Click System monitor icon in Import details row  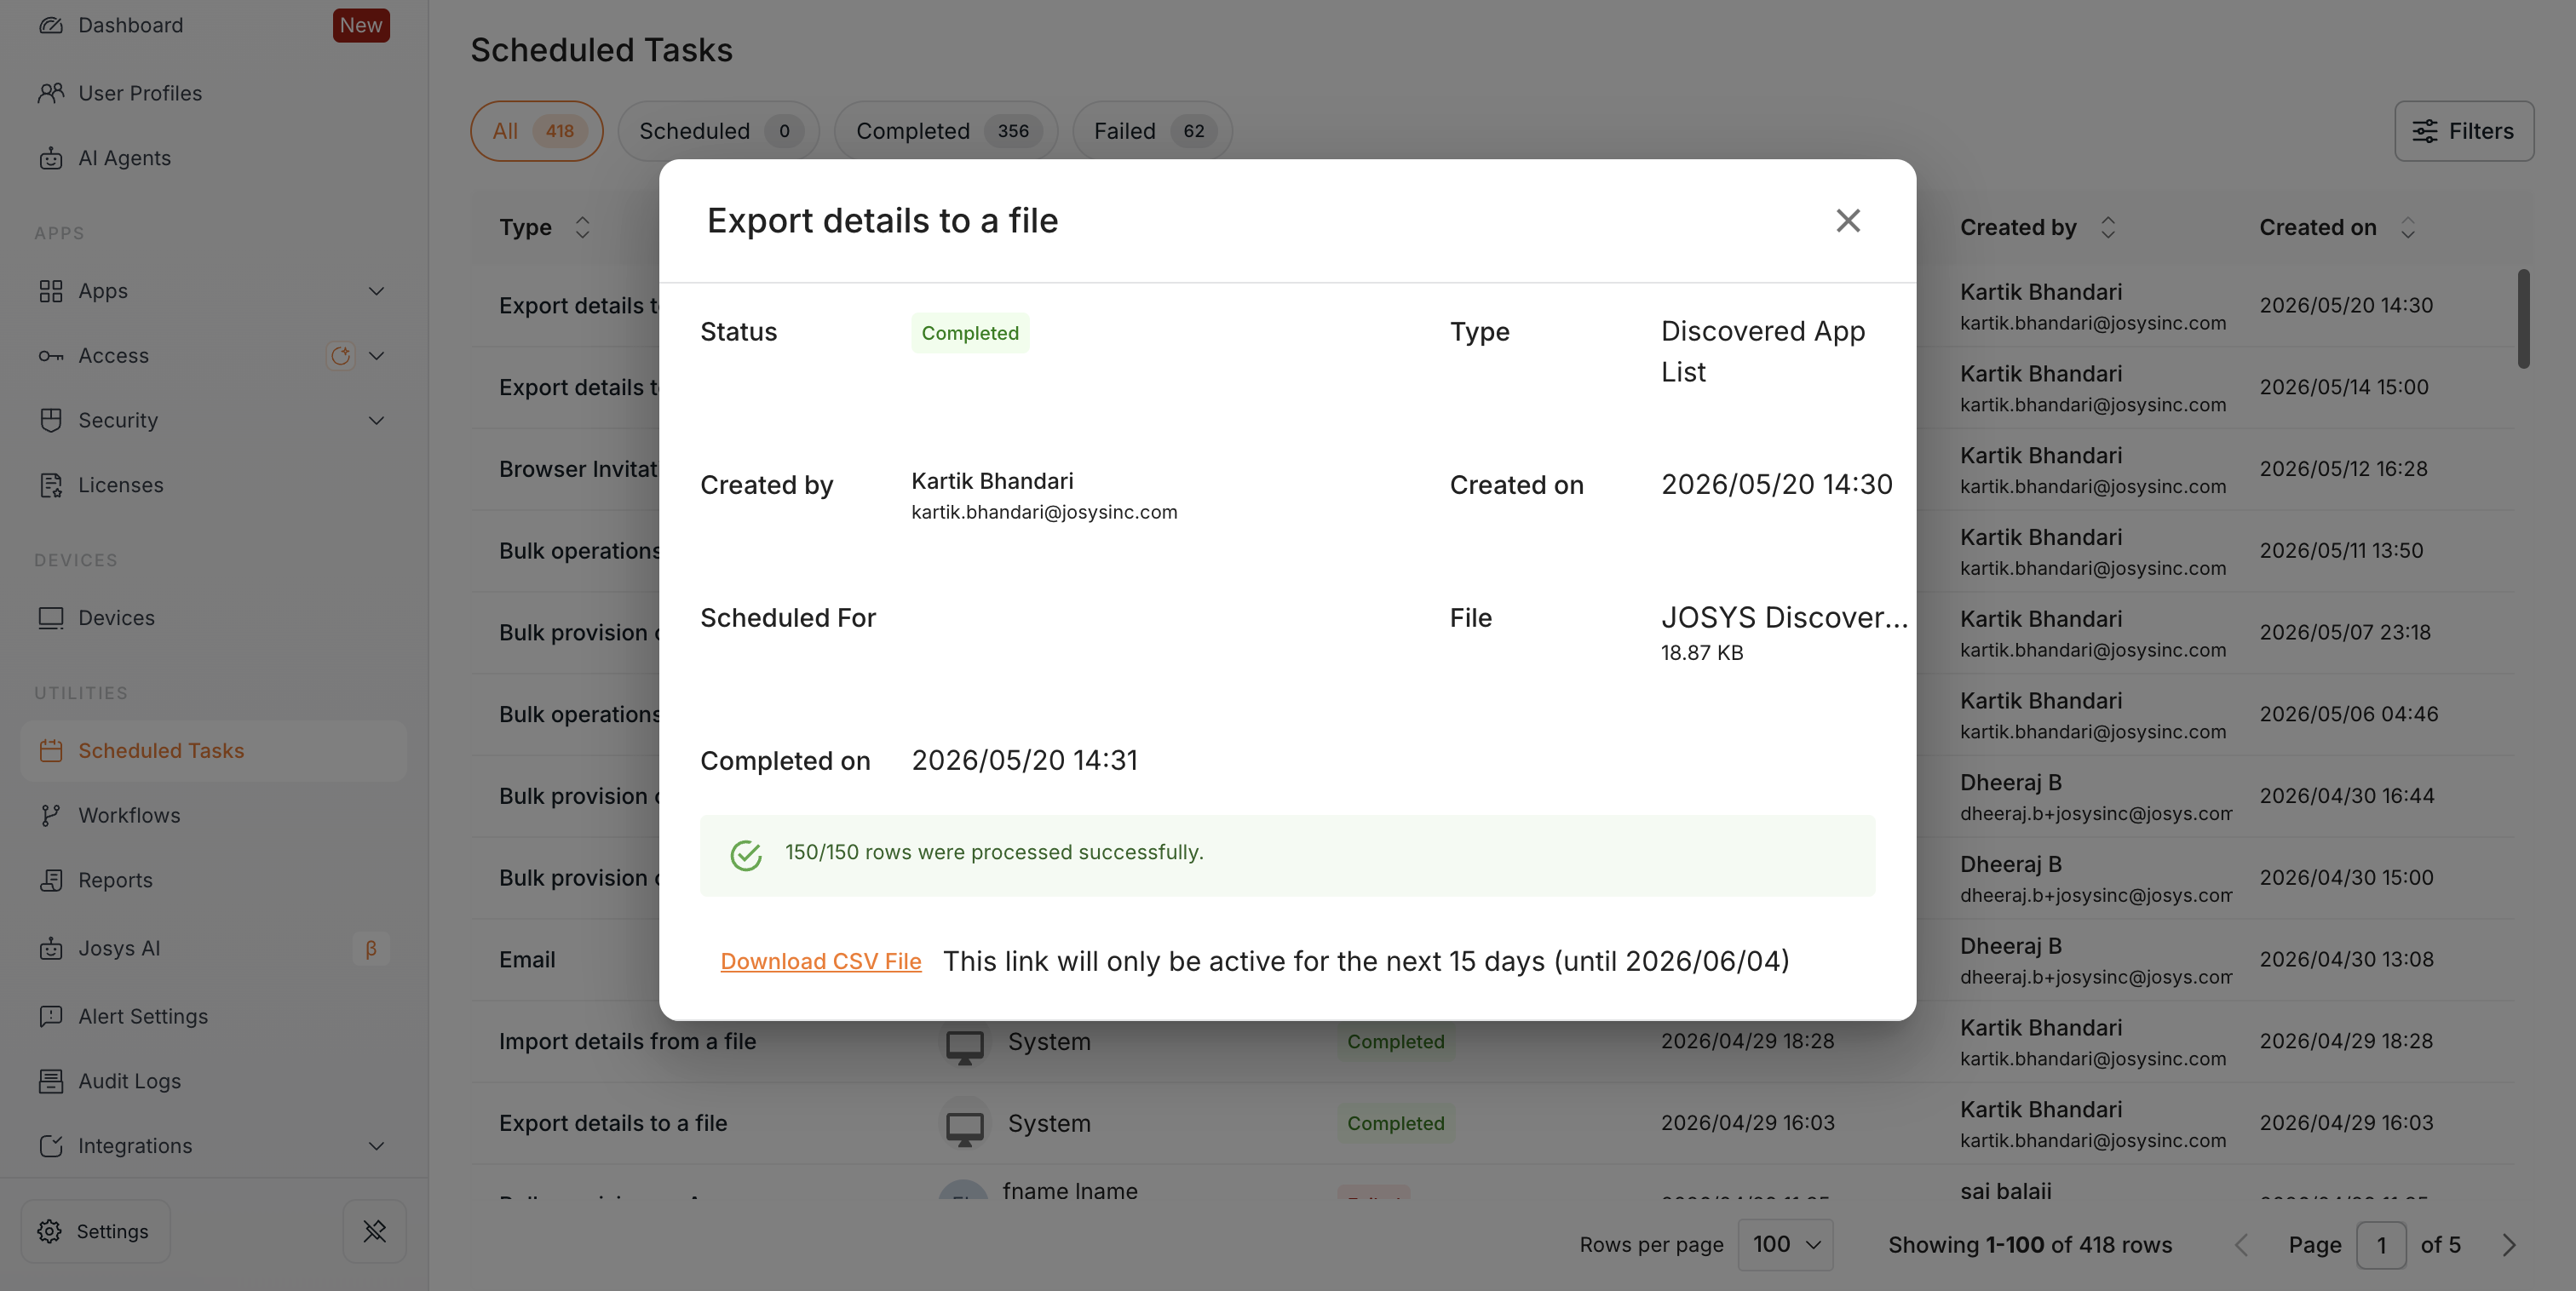point(964,1047)
